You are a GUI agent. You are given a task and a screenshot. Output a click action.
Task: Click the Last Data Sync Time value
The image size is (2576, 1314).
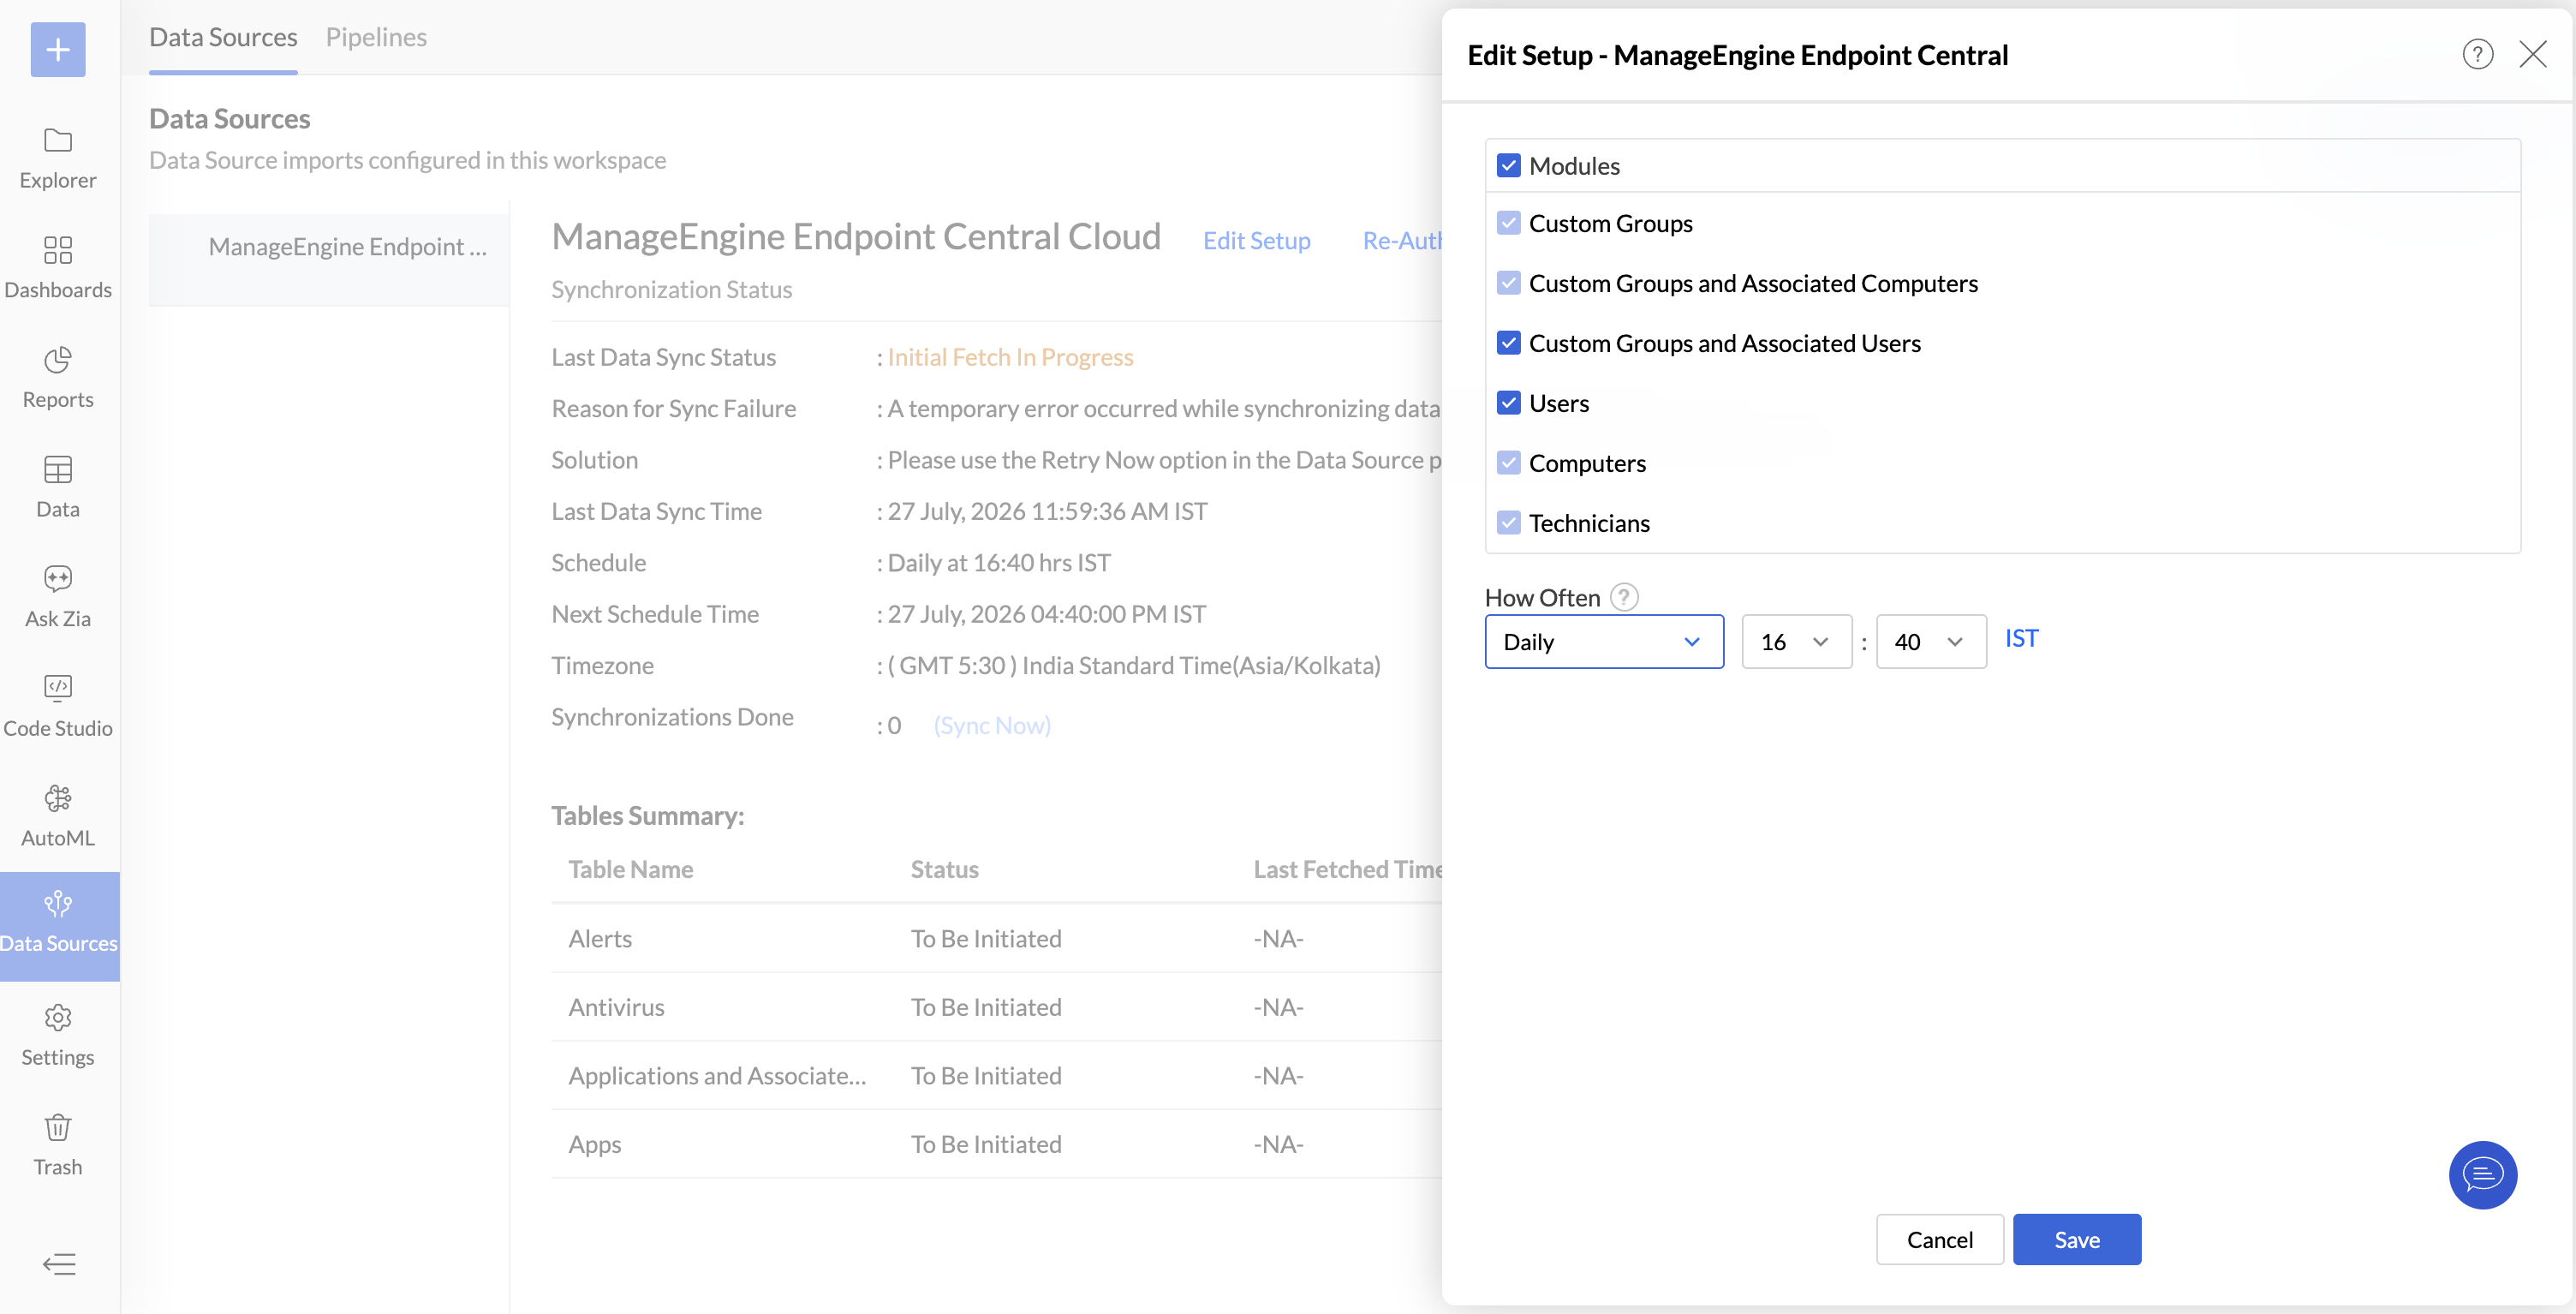[1047, 511]
